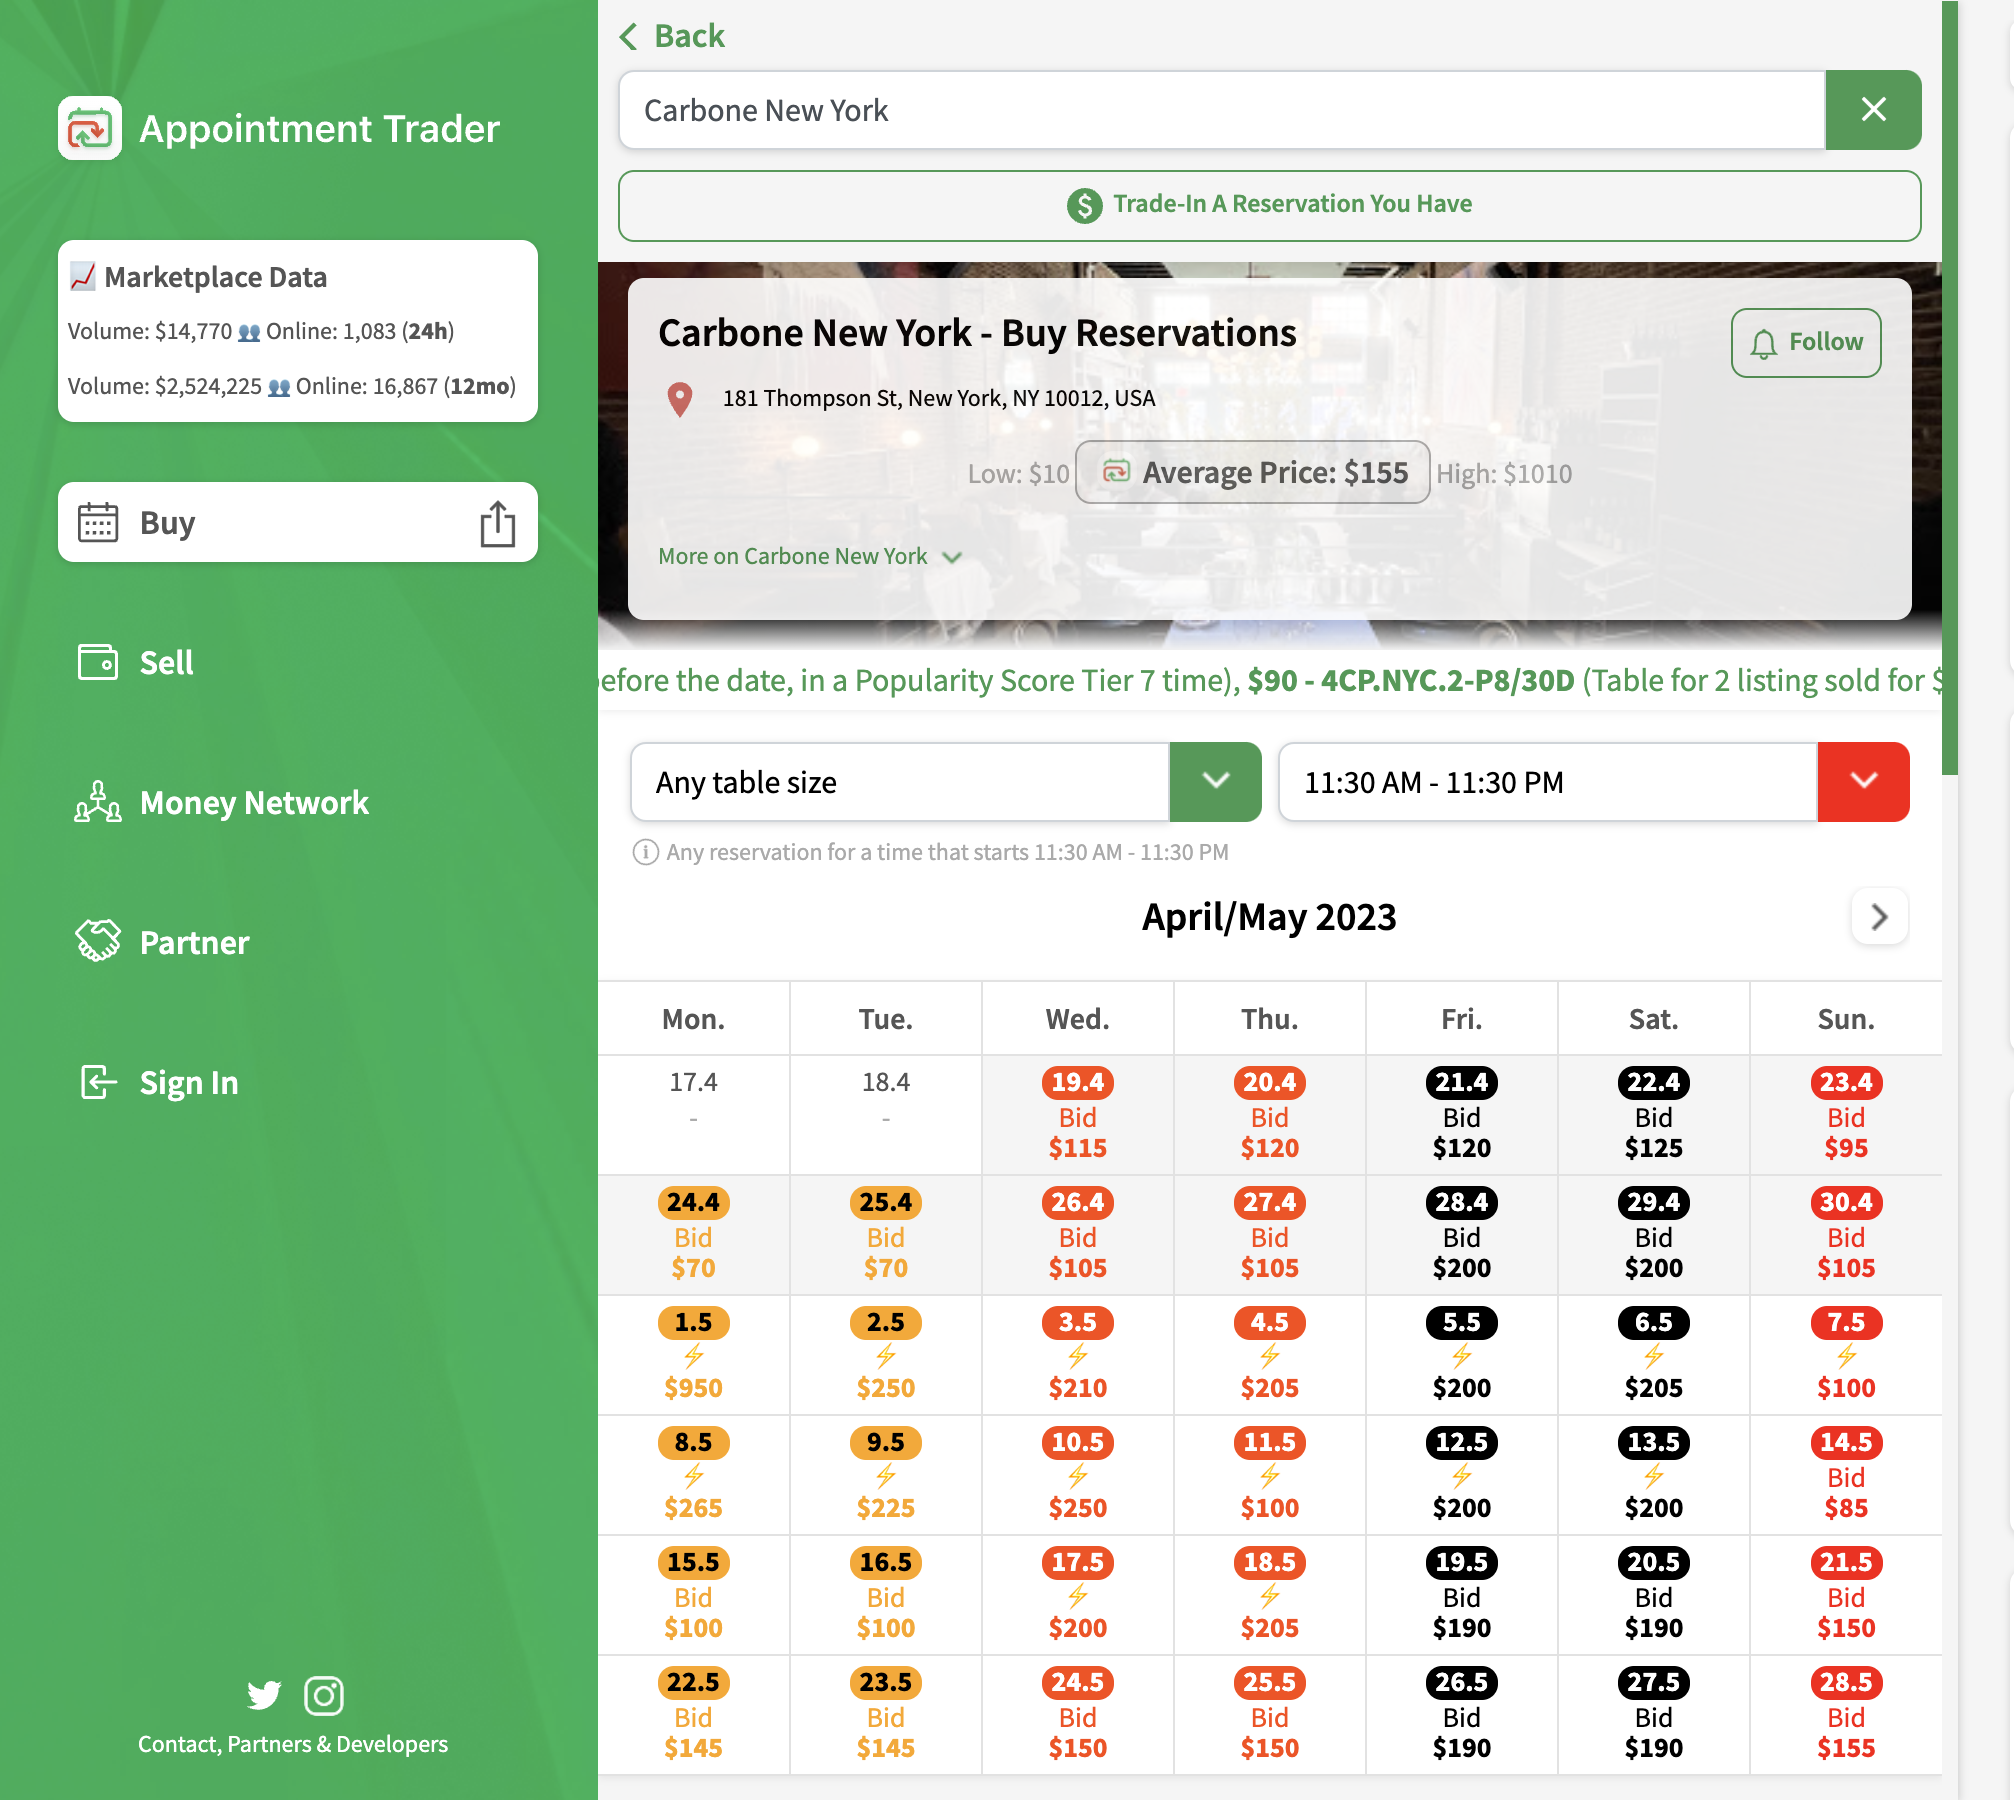Select date 6.5 priced $205

pyautogui.click(x=1654, y=1355)
